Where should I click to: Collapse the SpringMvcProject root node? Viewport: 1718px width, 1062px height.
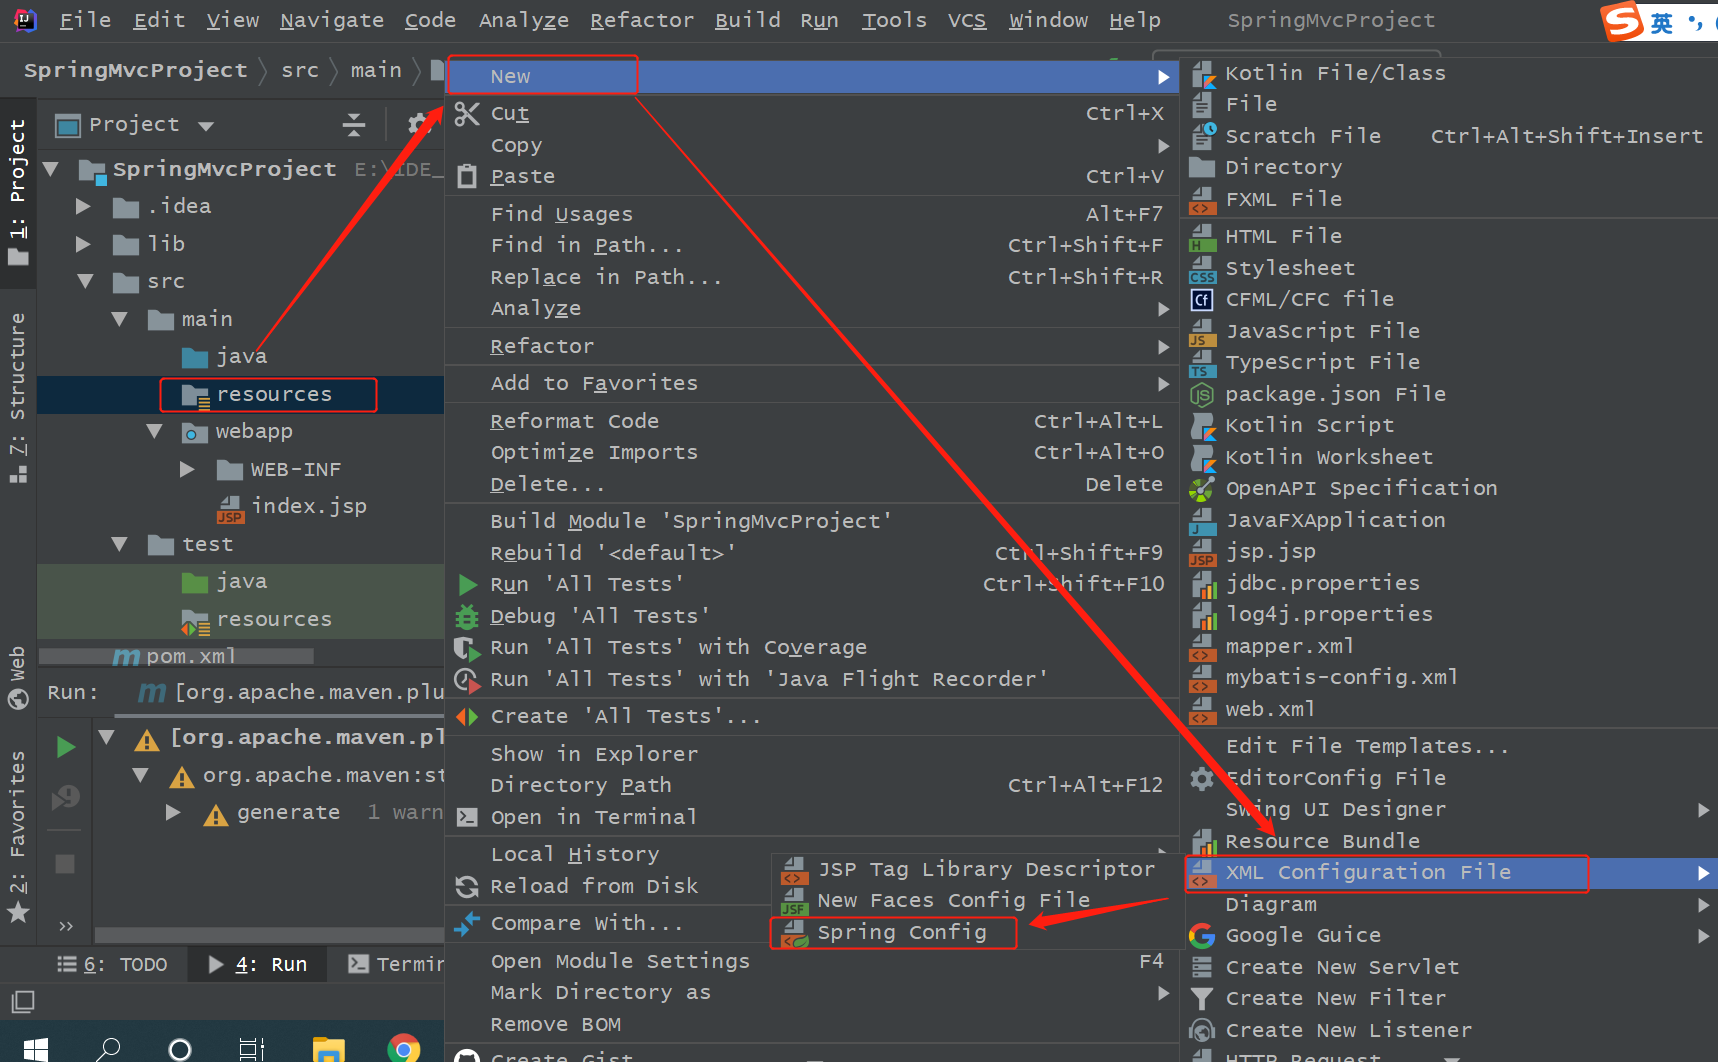(x=52, y=169)
